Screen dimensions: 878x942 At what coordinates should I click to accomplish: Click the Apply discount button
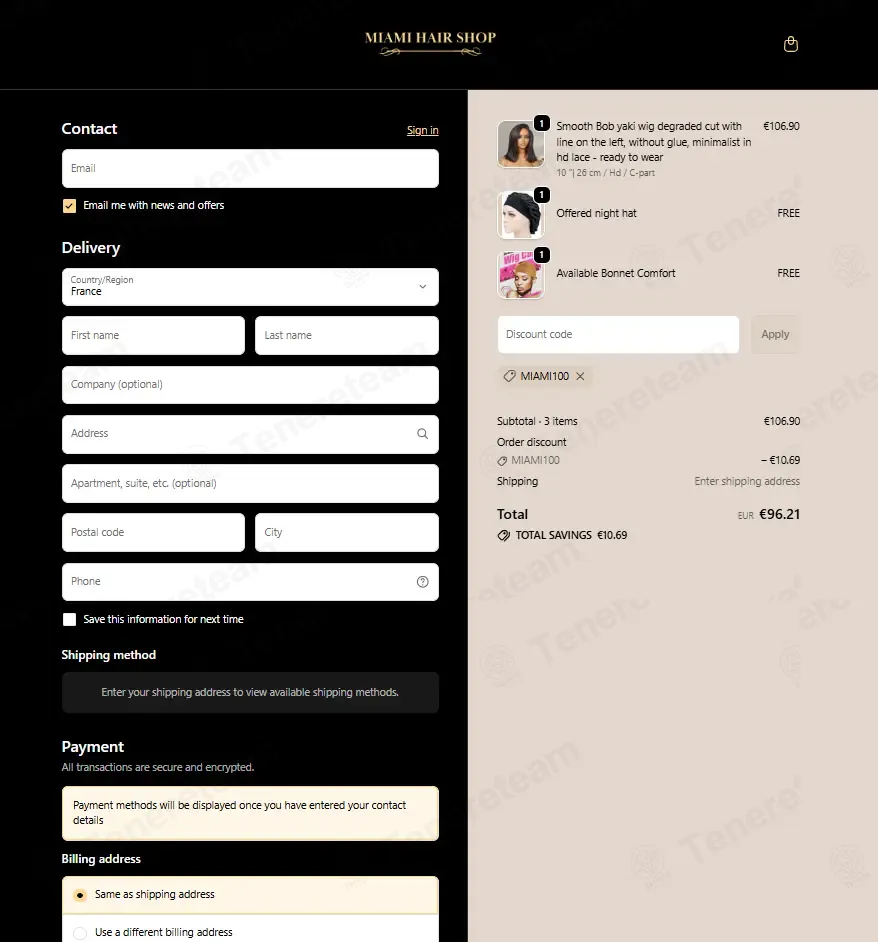(775, 334)
